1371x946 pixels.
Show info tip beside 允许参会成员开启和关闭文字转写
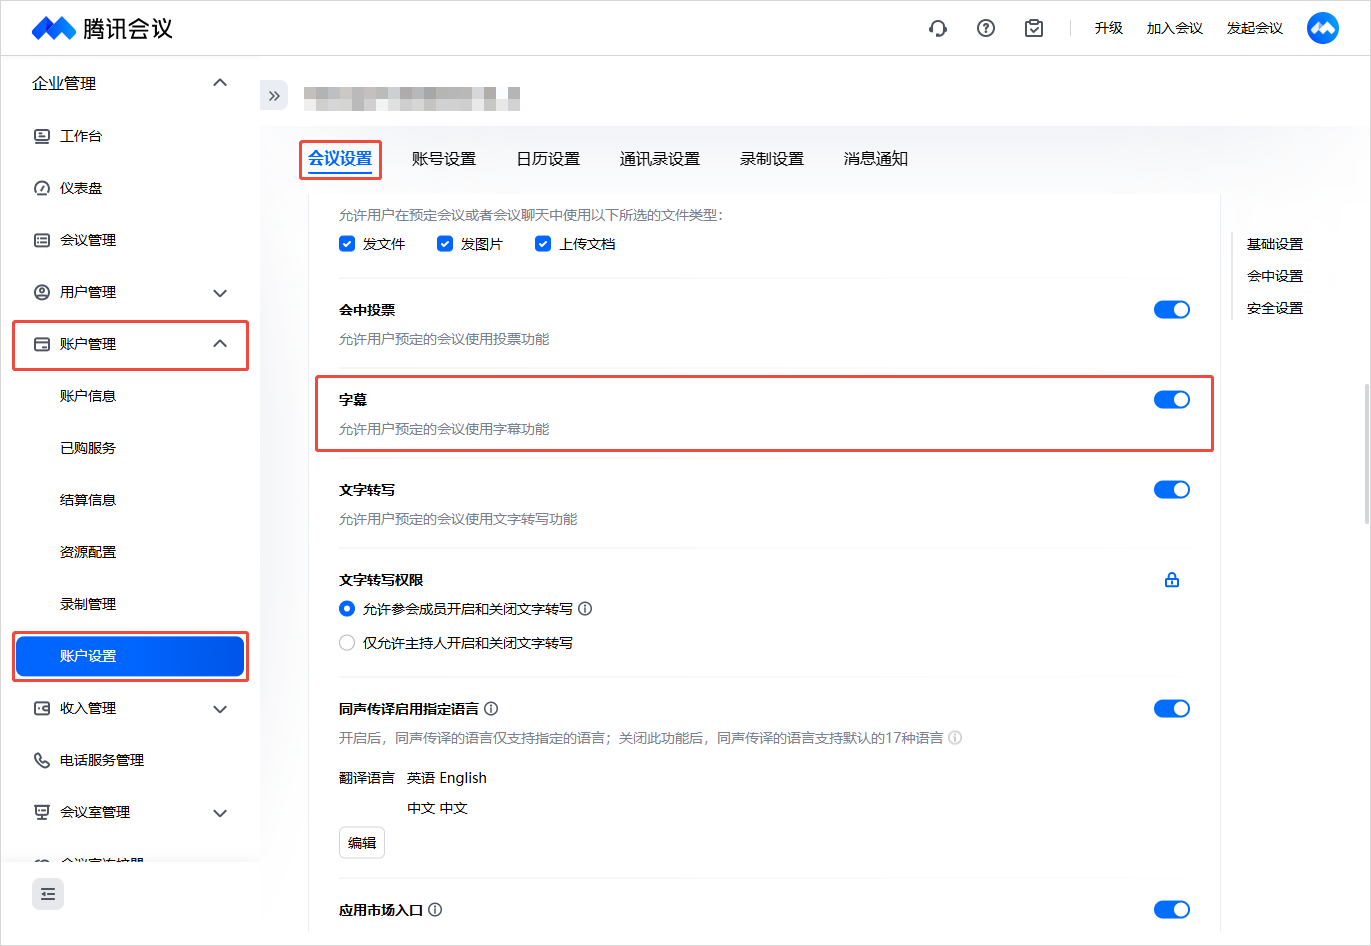click(x=586, y=609)
